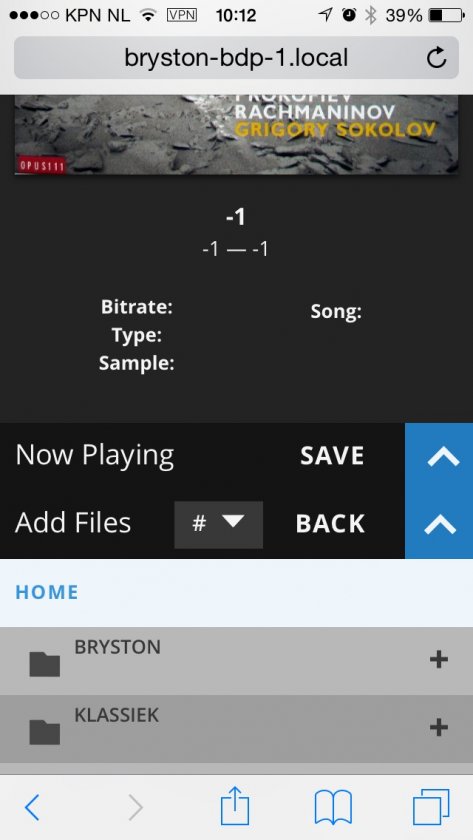The image size is (473, 840).
Task: Go to HOME breadcrumb link
Action: pyautogui.click(x=47, y=592)
